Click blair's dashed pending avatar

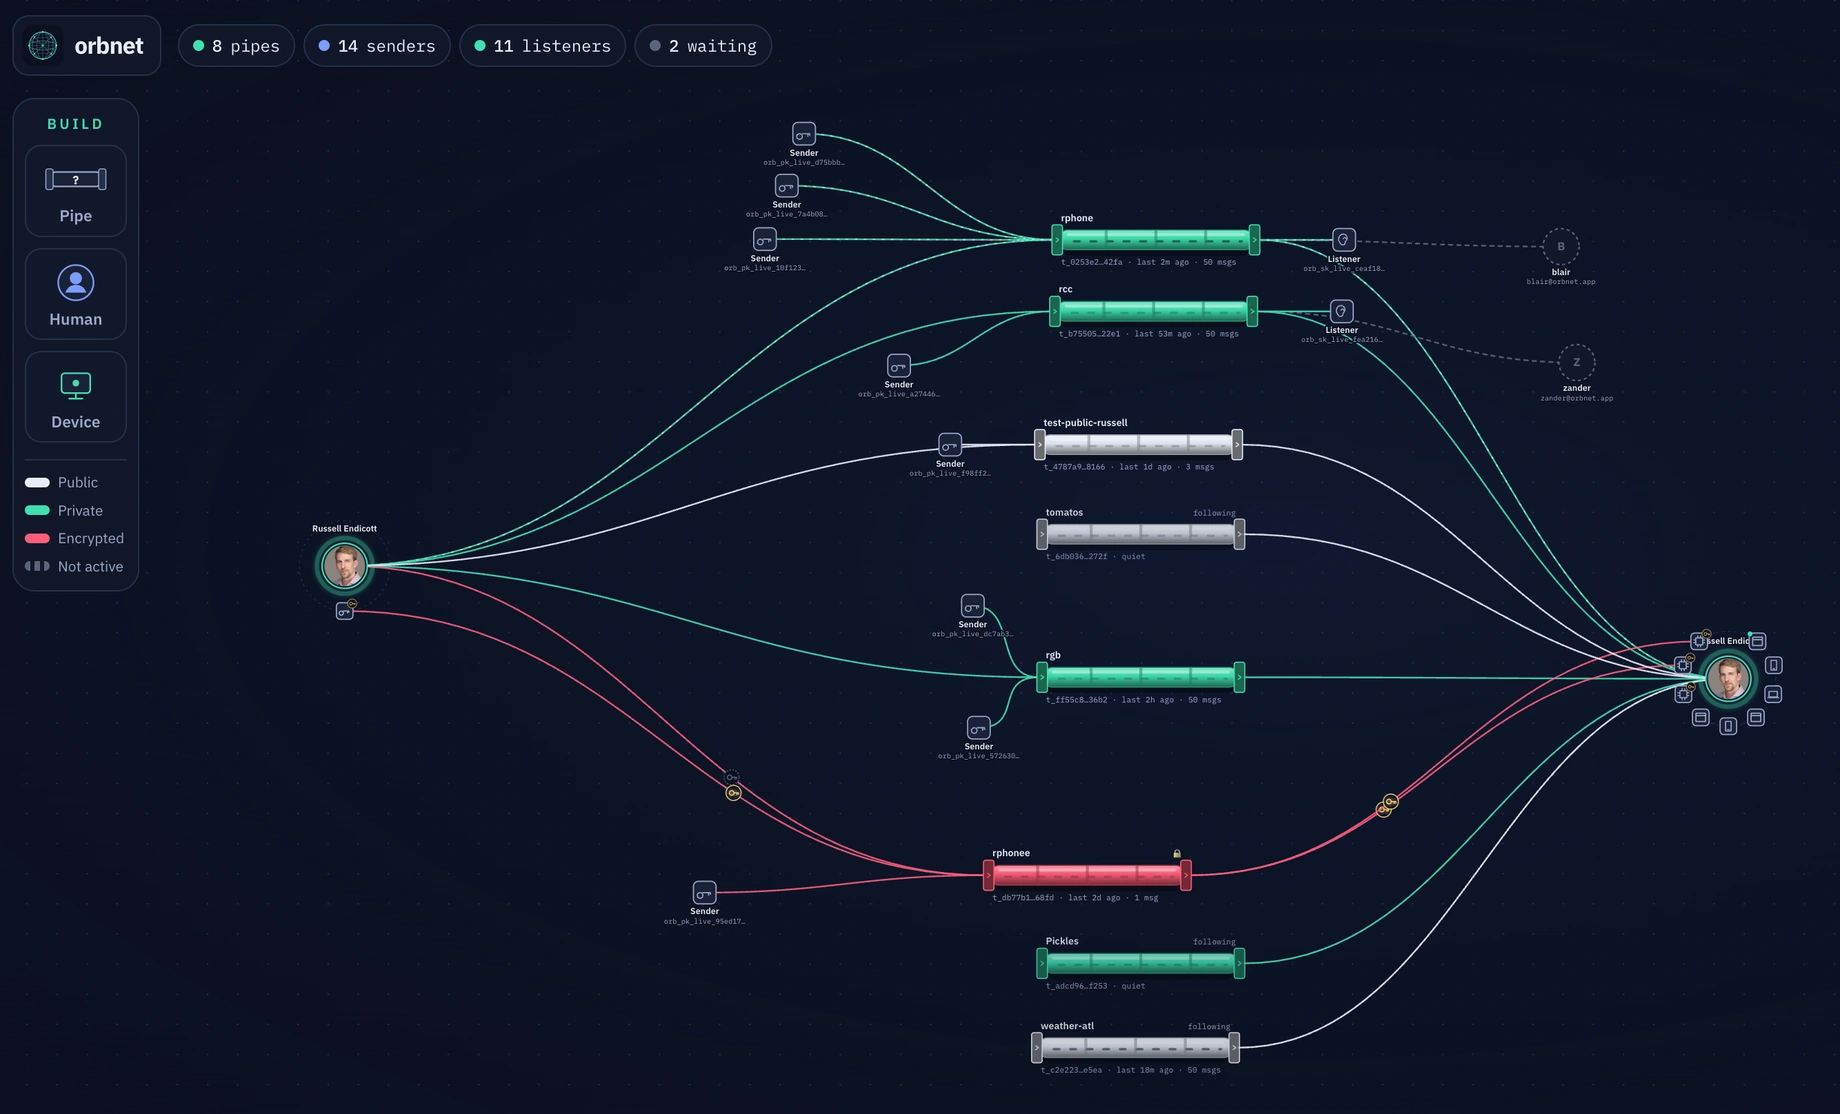click(1561, 246)
